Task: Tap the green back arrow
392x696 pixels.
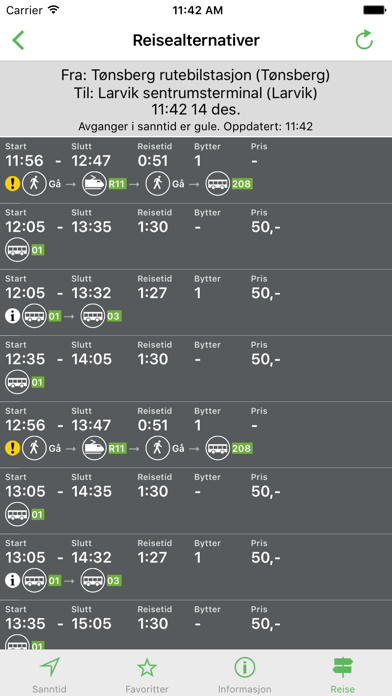Action: click(x=18, y=40)
